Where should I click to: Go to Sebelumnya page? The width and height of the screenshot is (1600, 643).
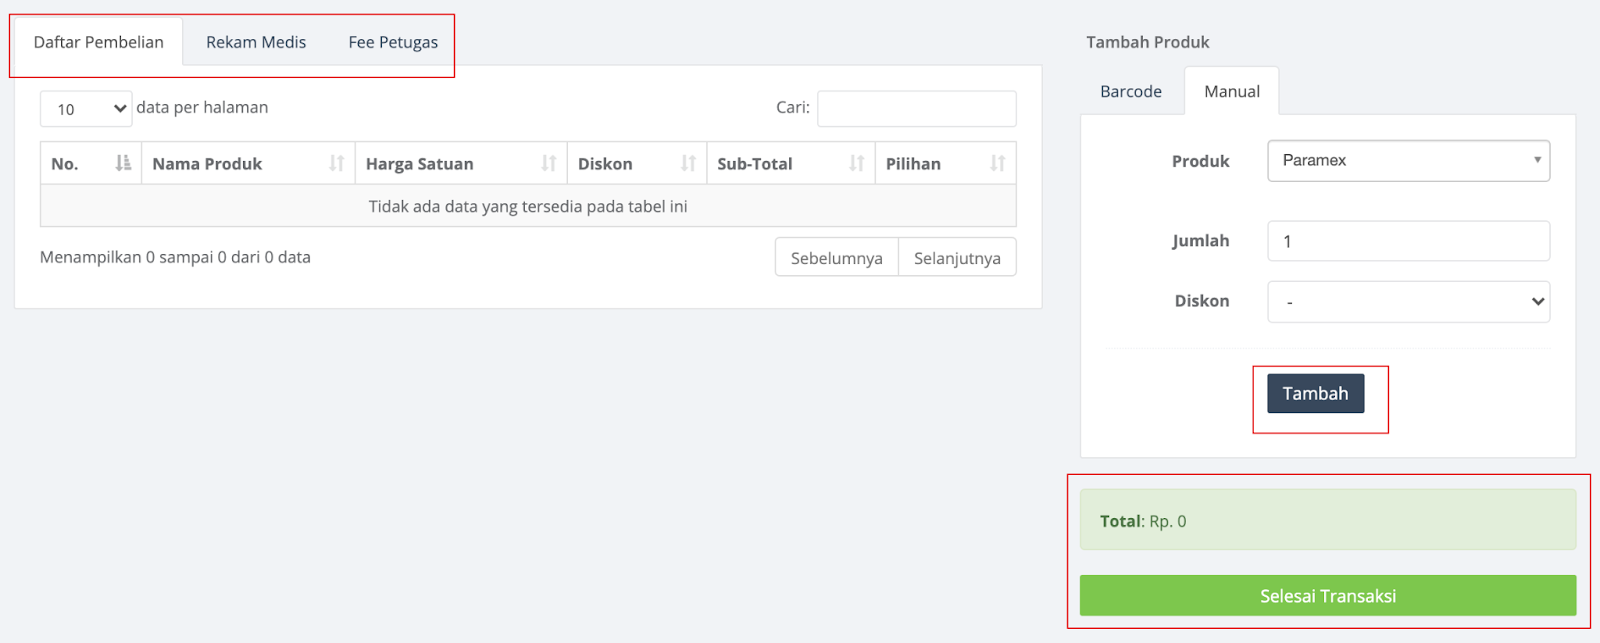(837, 257)
